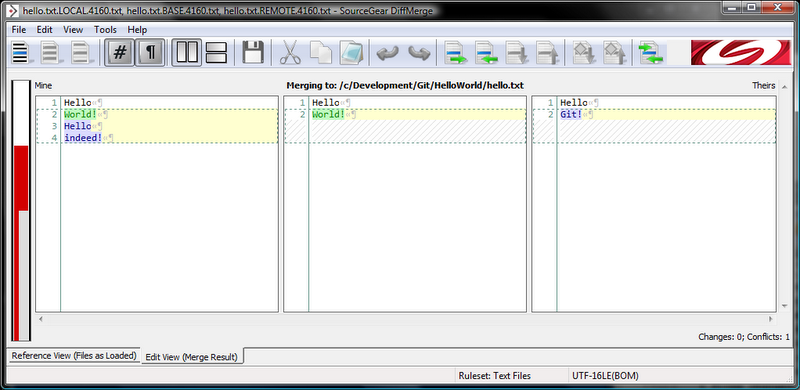This screenshot has width=800, height=390.
Task: Toggle line numbers with the # button
Action: 119,53
